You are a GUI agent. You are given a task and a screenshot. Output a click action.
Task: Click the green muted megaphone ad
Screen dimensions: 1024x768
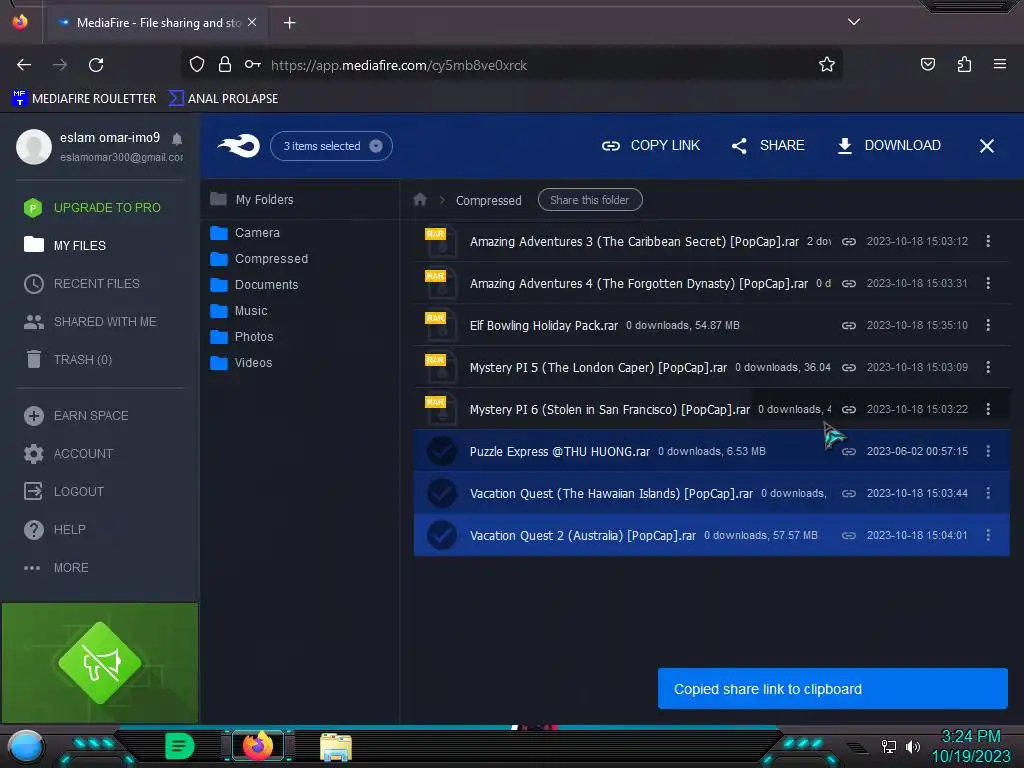(x=100, y=663)
